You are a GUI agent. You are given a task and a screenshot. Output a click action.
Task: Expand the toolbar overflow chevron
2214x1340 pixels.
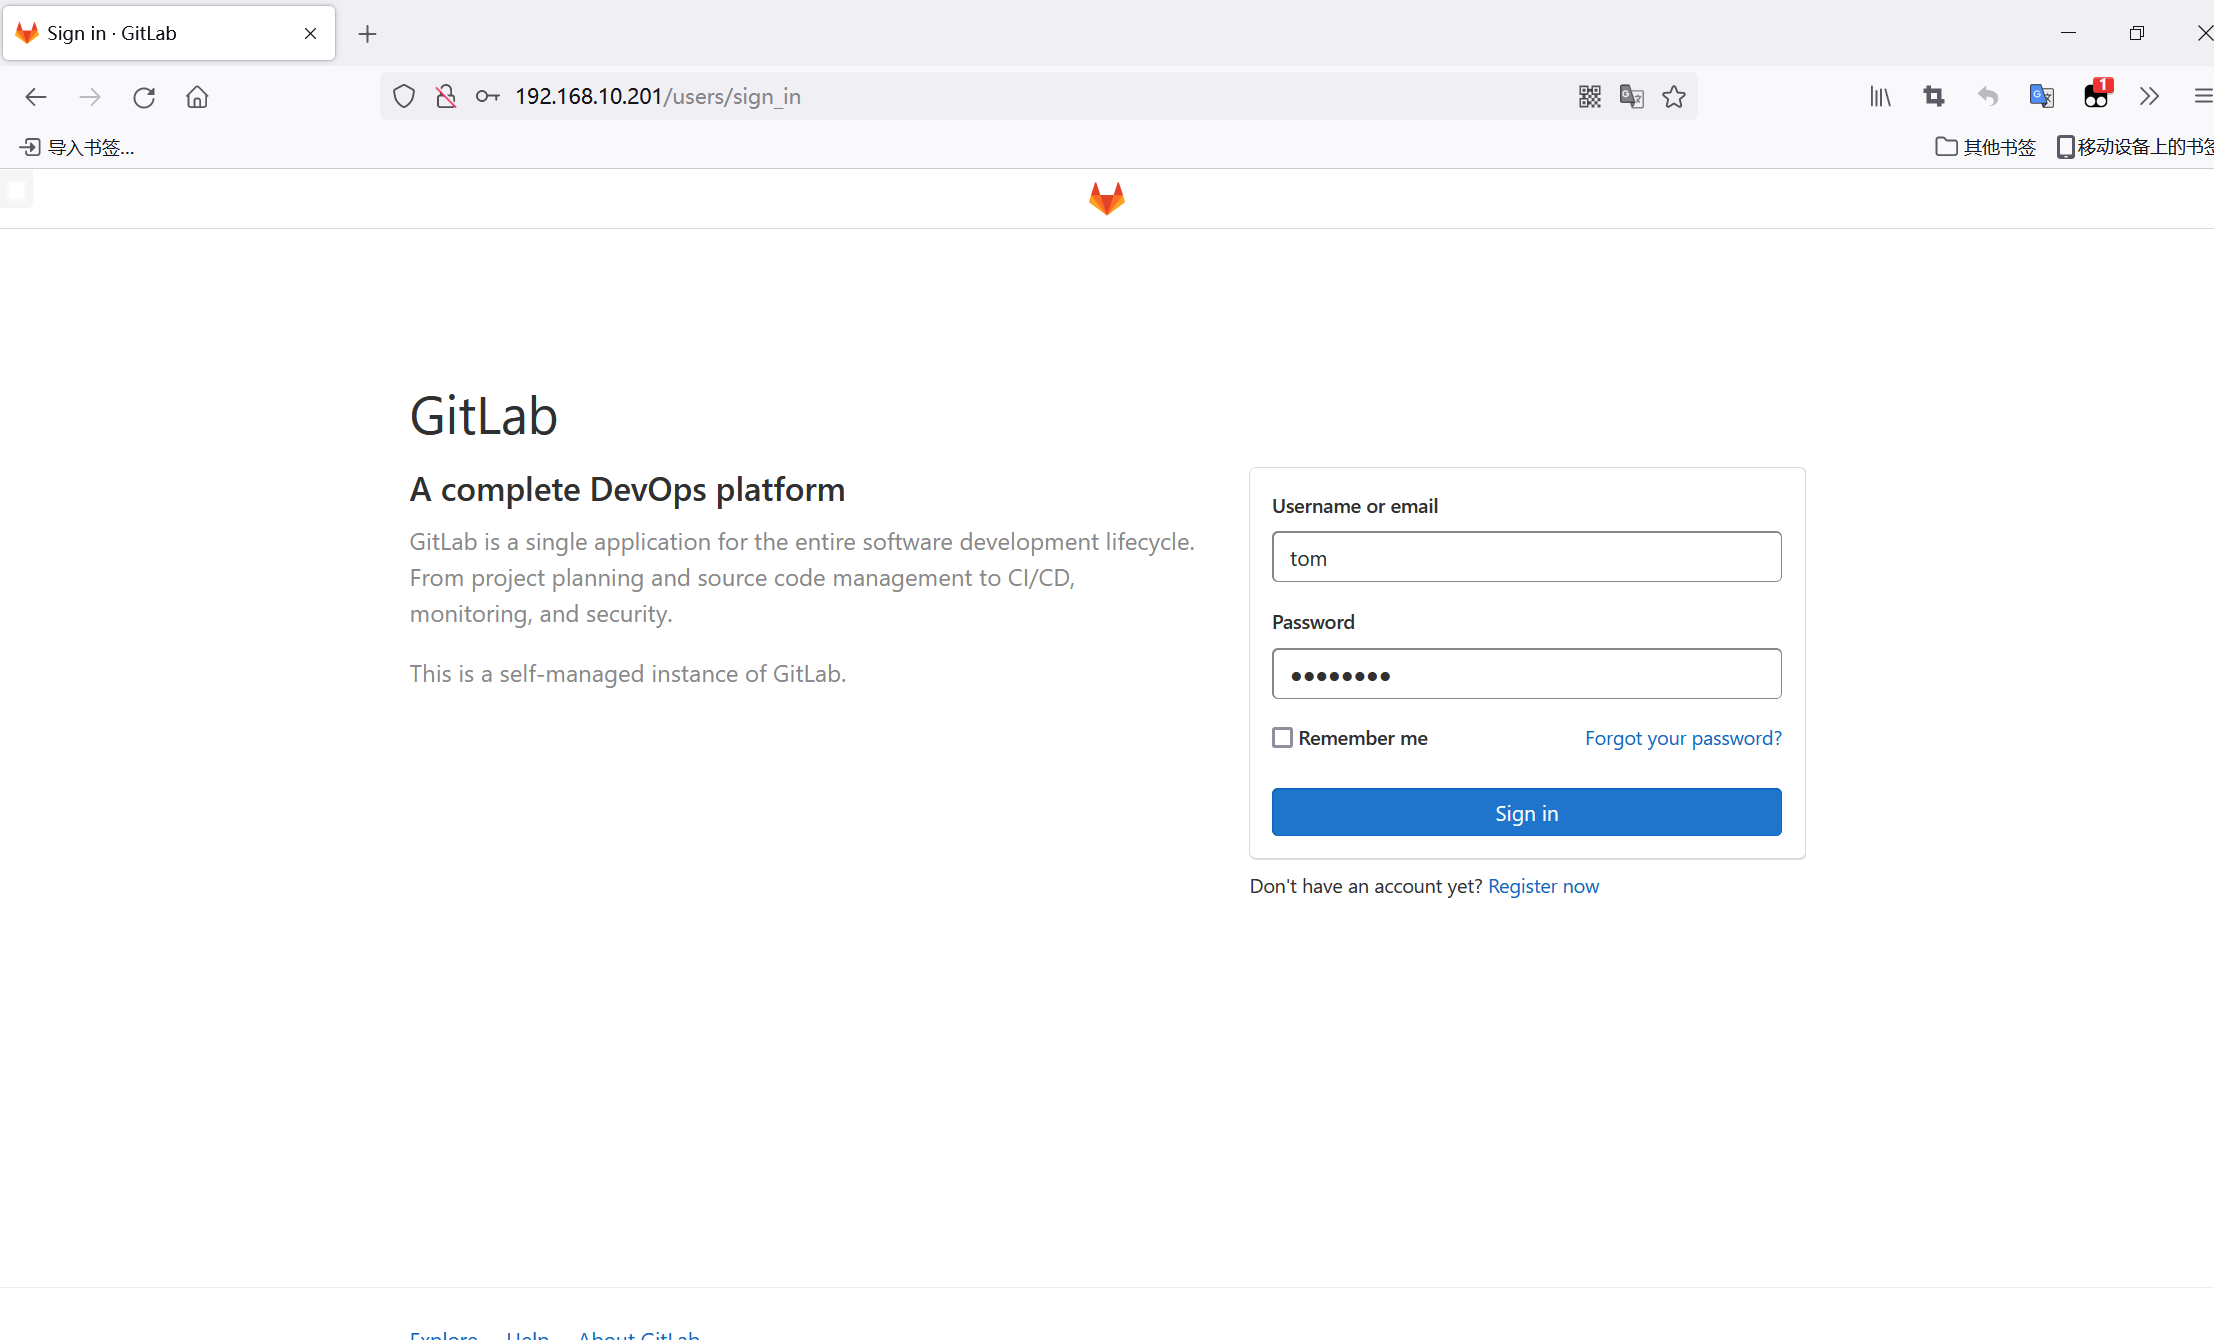[2149, 97]
